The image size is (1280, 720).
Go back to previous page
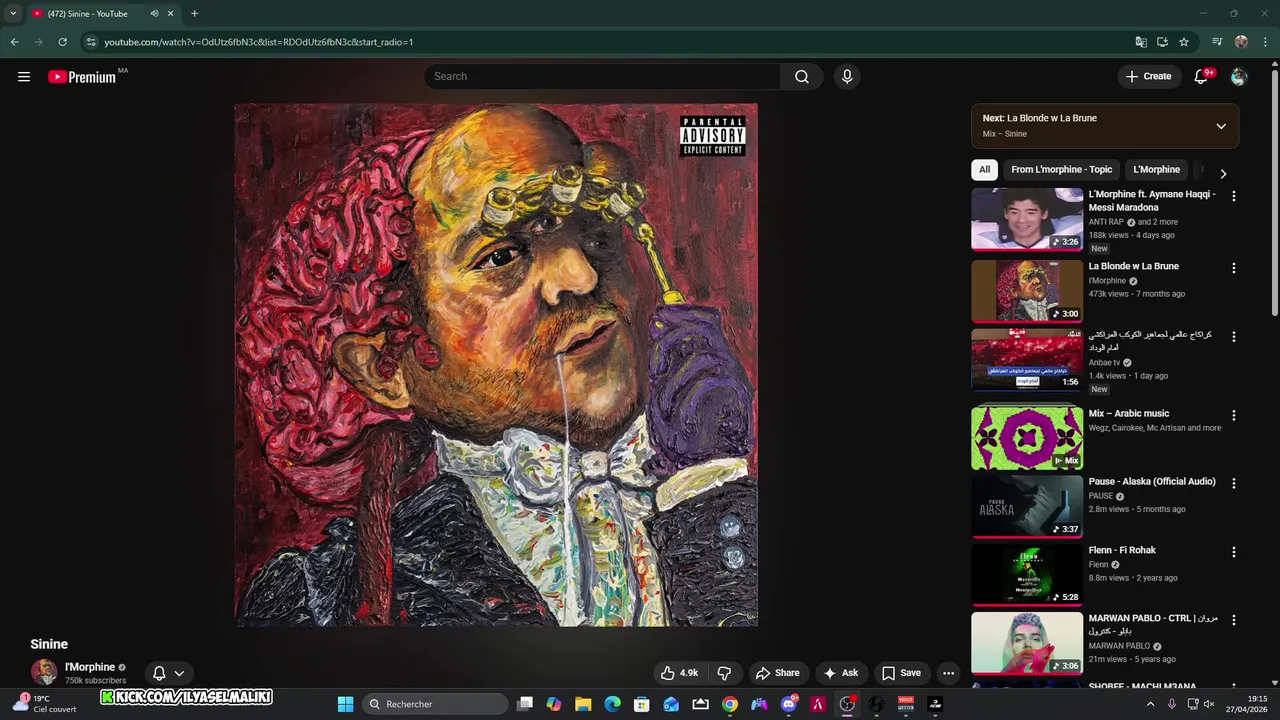click(14, 42)
